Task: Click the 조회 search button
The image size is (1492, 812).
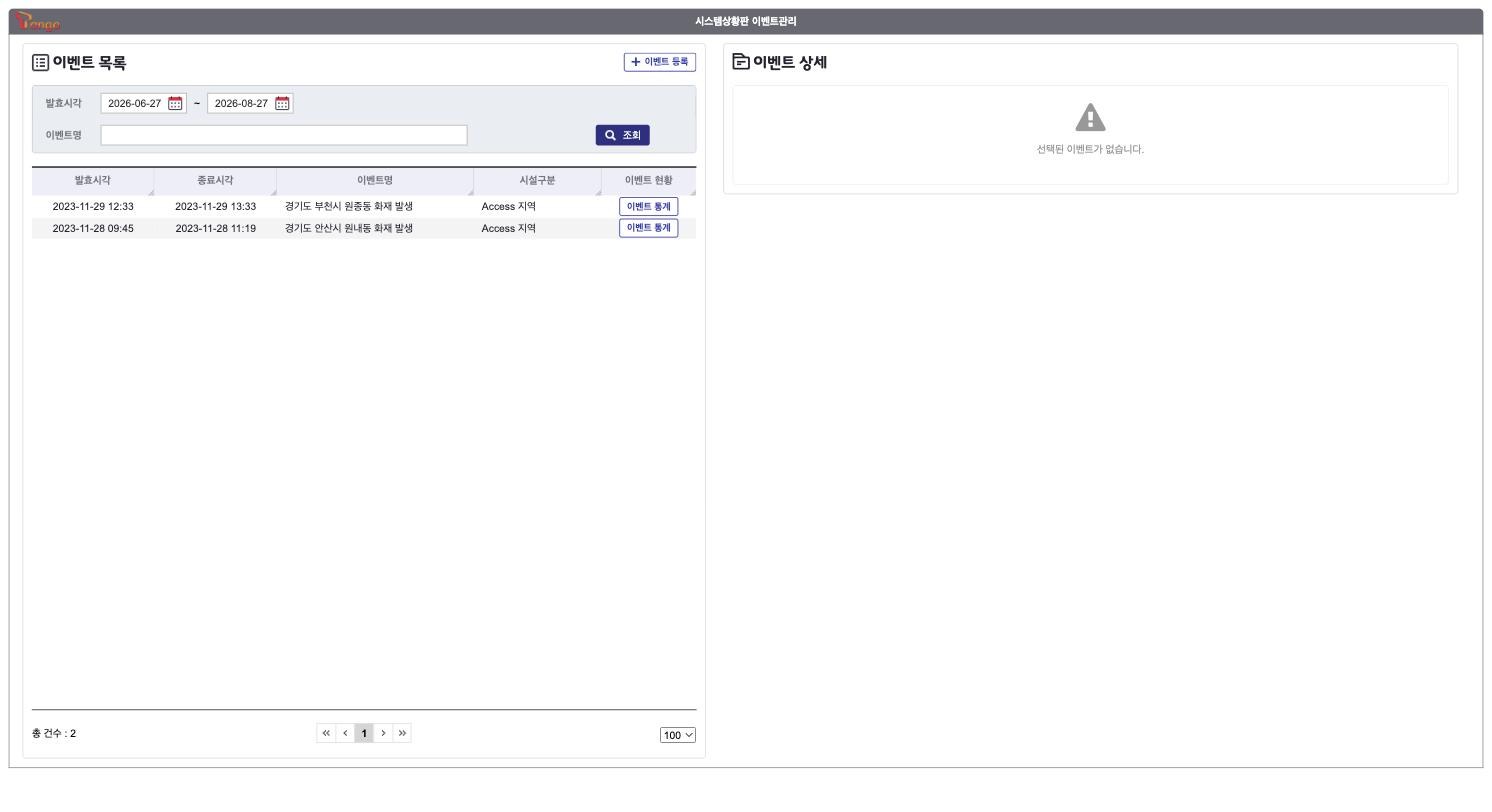Action: [x=623, y=135]
